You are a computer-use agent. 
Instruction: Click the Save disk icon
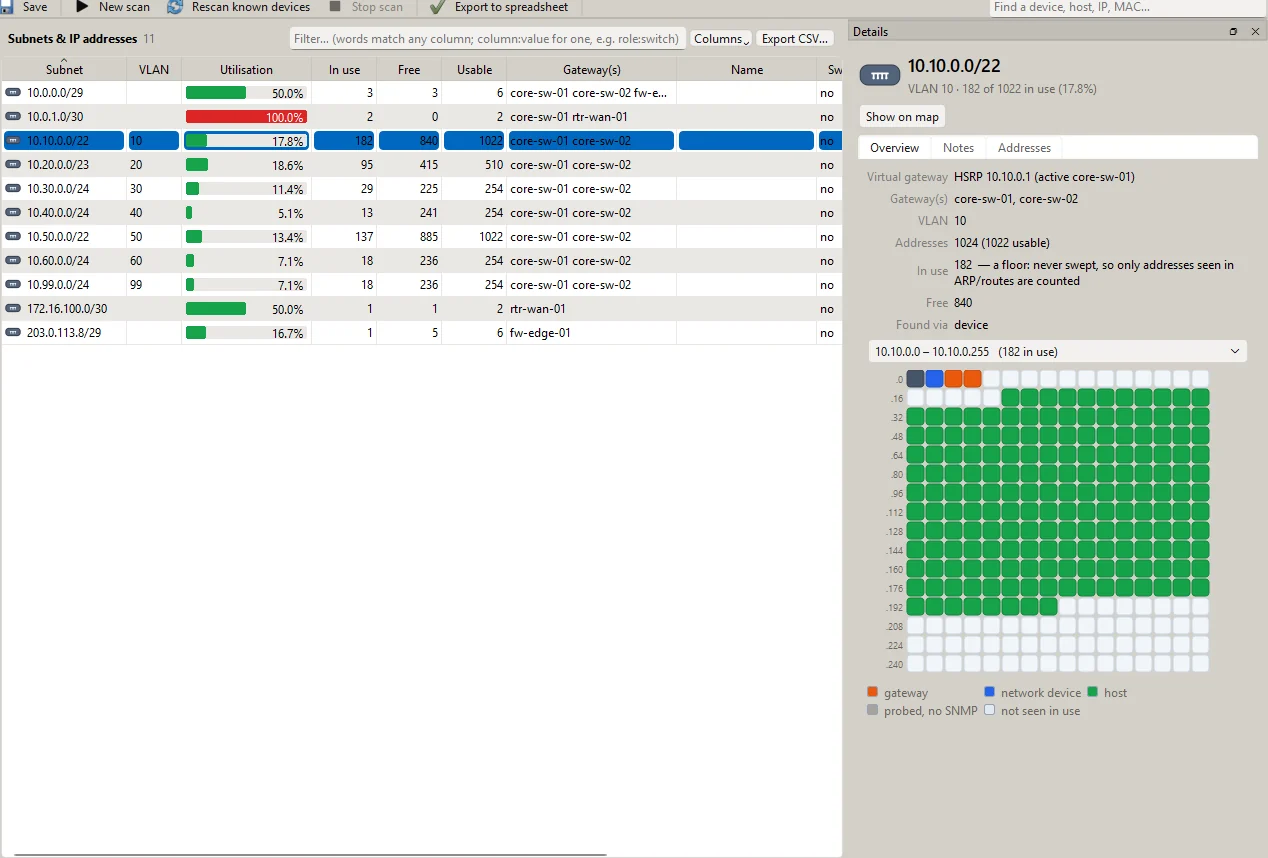click(7, 6)
